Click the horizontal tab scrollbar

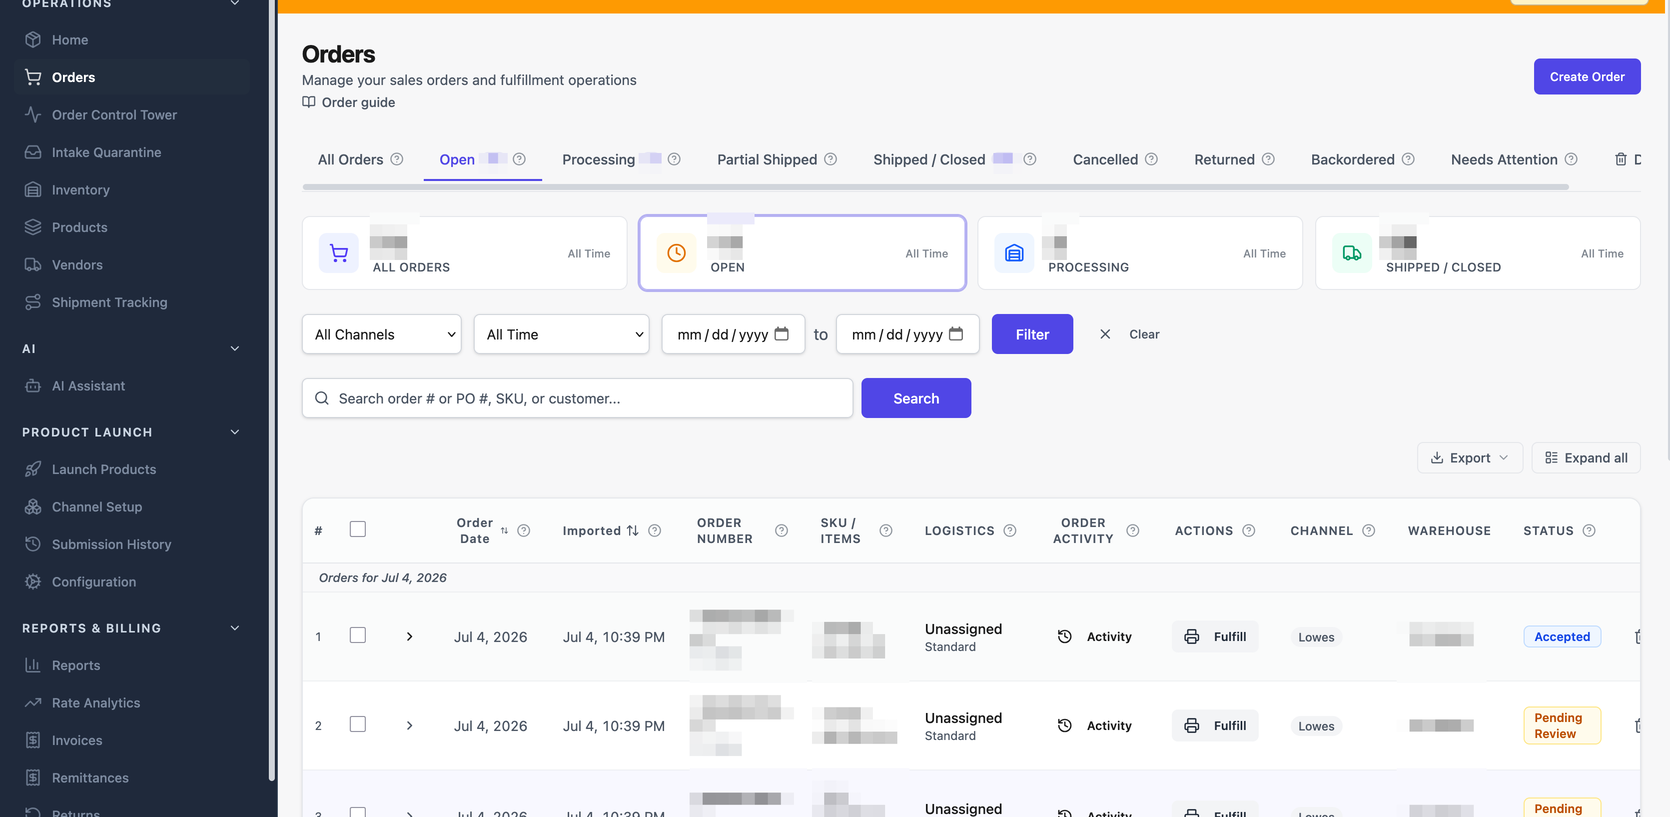[935, 187]
